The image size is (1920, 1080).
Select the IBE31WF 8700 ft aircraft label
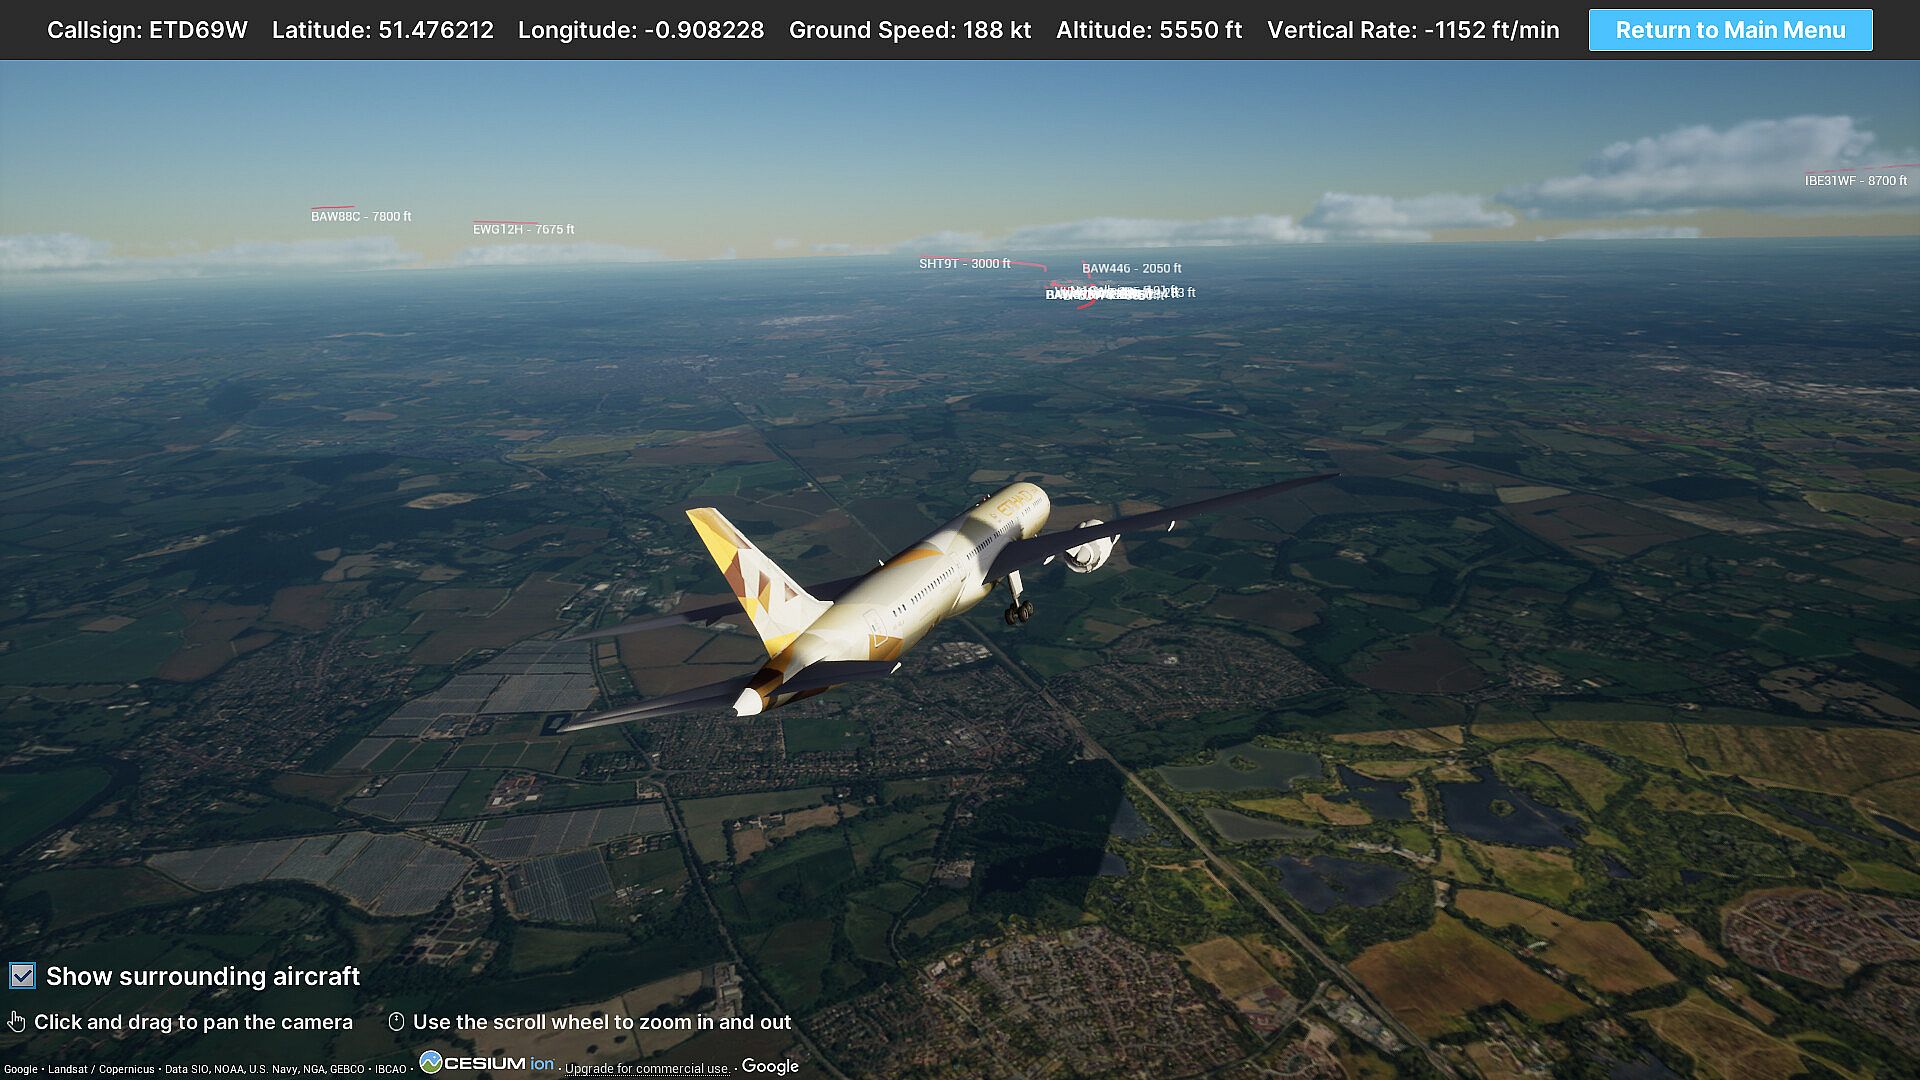point(1855,181)
